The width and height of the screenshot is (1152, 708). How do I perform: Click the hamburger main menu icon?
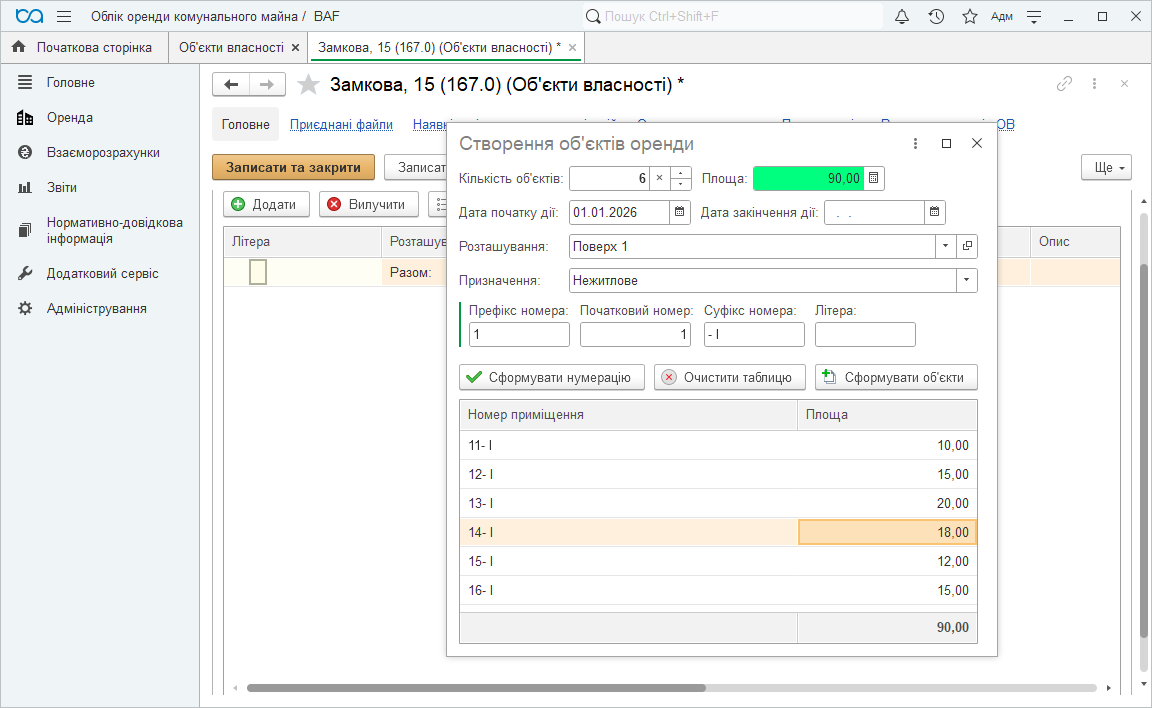(x=64, y=17)
